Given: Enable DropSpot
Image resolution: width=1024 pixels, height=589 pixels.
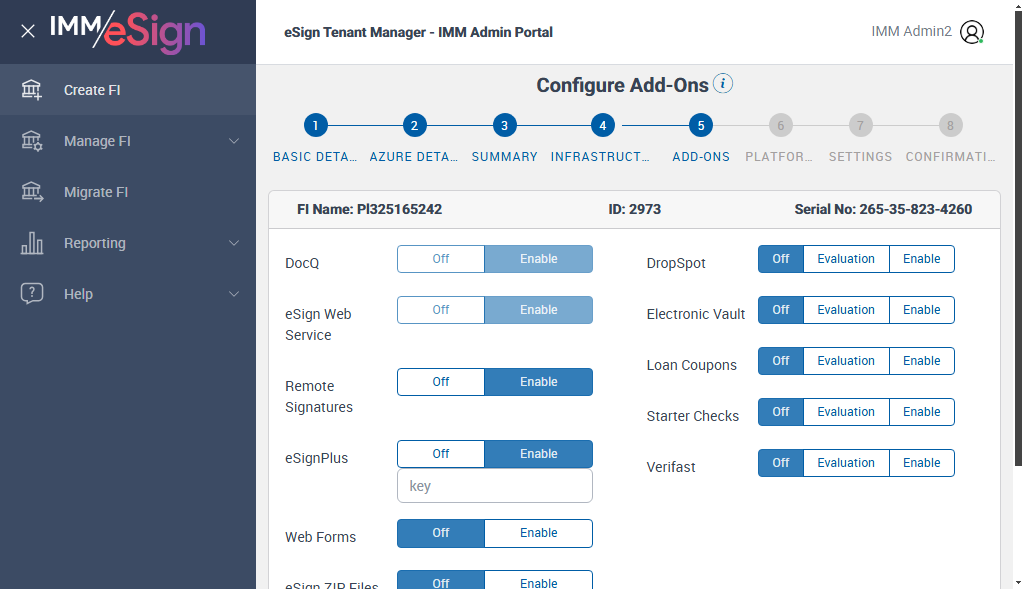Looking at the screenshot, I should tap(921, 259).
